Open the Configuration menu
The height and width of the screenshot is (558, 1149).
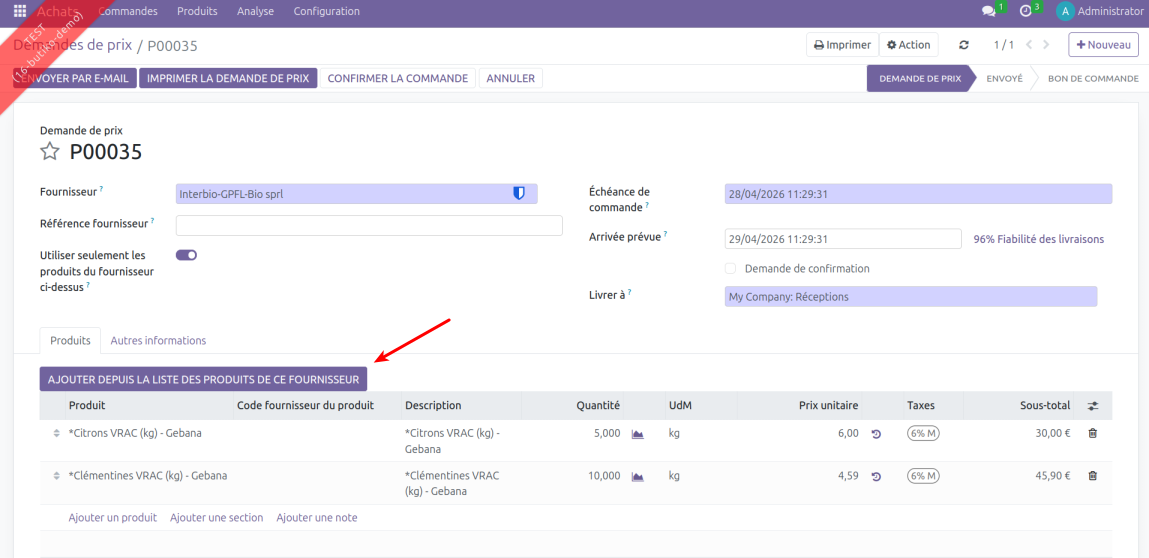326,12
